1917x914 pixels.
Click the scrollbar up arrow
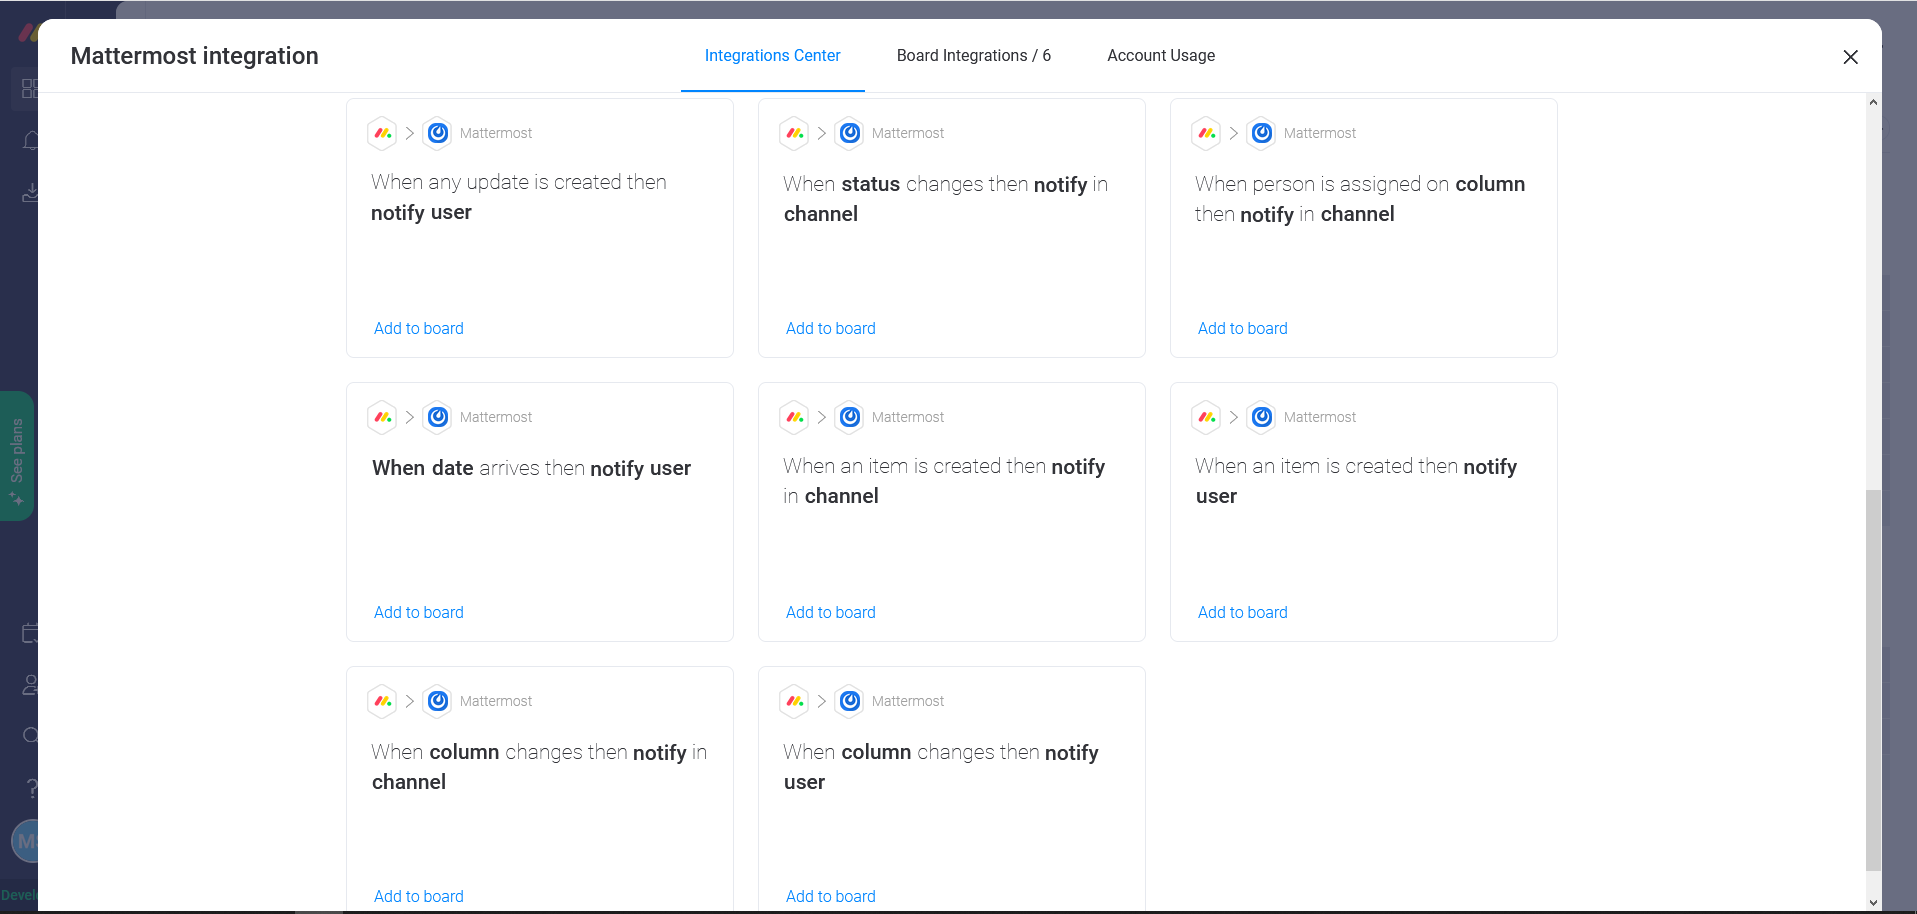(x=1875, y=101)
